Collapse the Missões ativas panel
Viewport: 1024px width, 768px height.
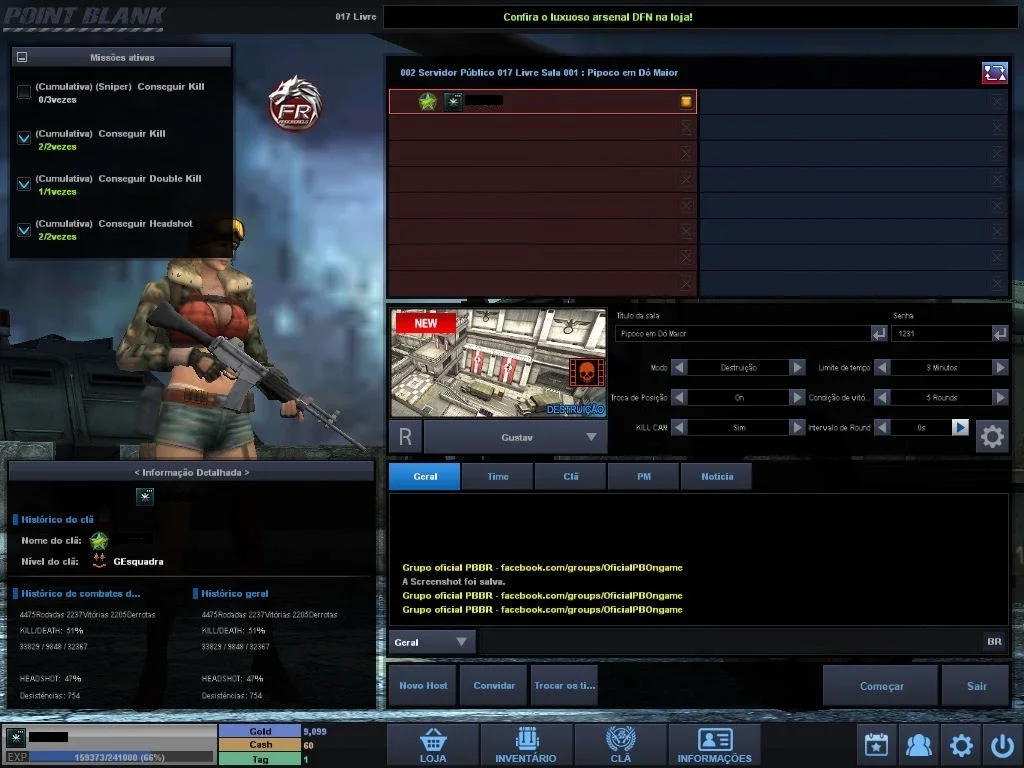[22, 57]
